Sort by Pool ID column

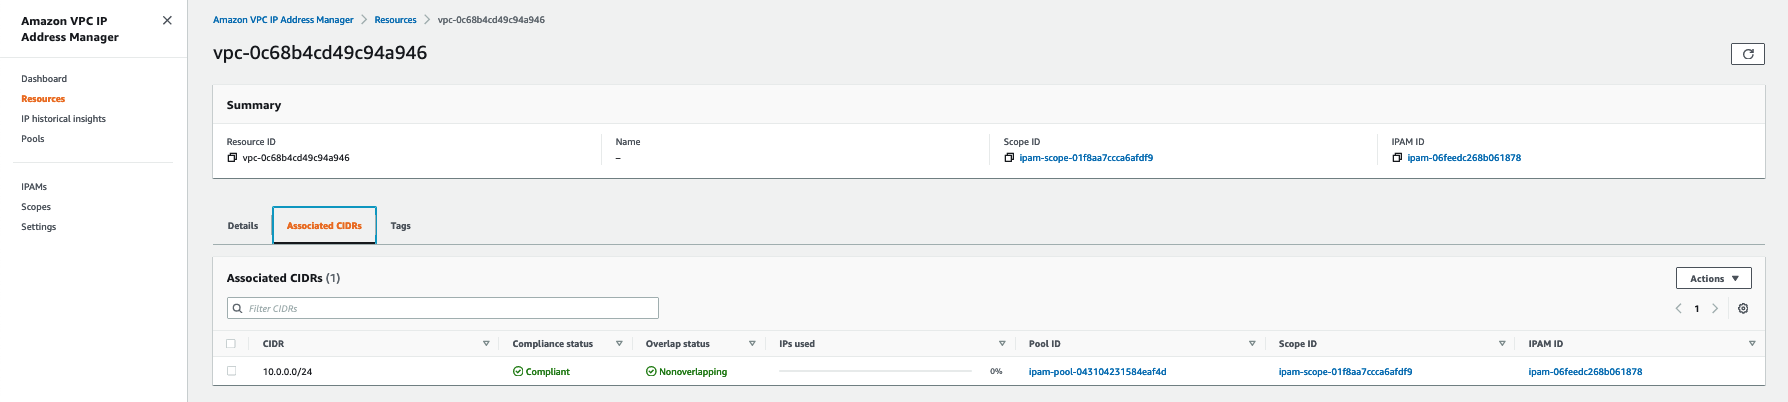1252,344
